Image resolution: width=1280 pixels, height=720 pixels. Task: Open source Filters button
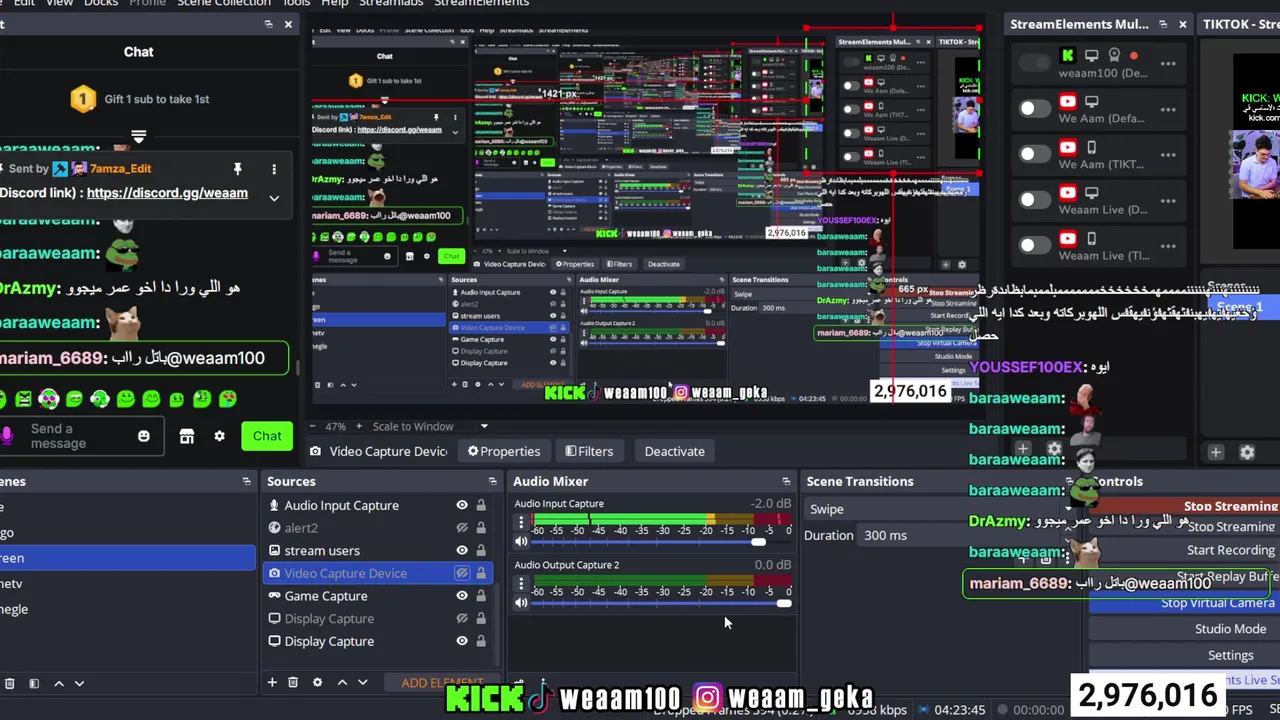click(x=589, y=452)
